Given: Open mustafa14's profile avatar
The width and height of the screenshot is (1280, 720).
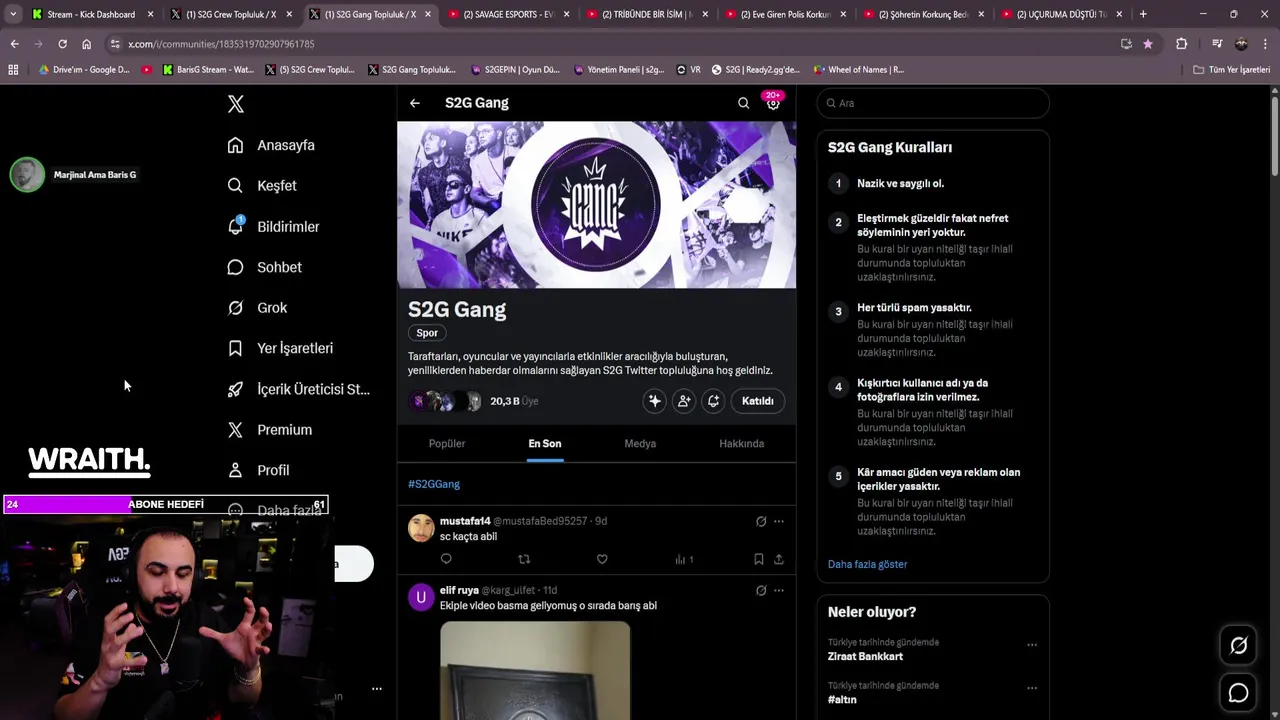Looking at the screenshot, I should (421, 528).
